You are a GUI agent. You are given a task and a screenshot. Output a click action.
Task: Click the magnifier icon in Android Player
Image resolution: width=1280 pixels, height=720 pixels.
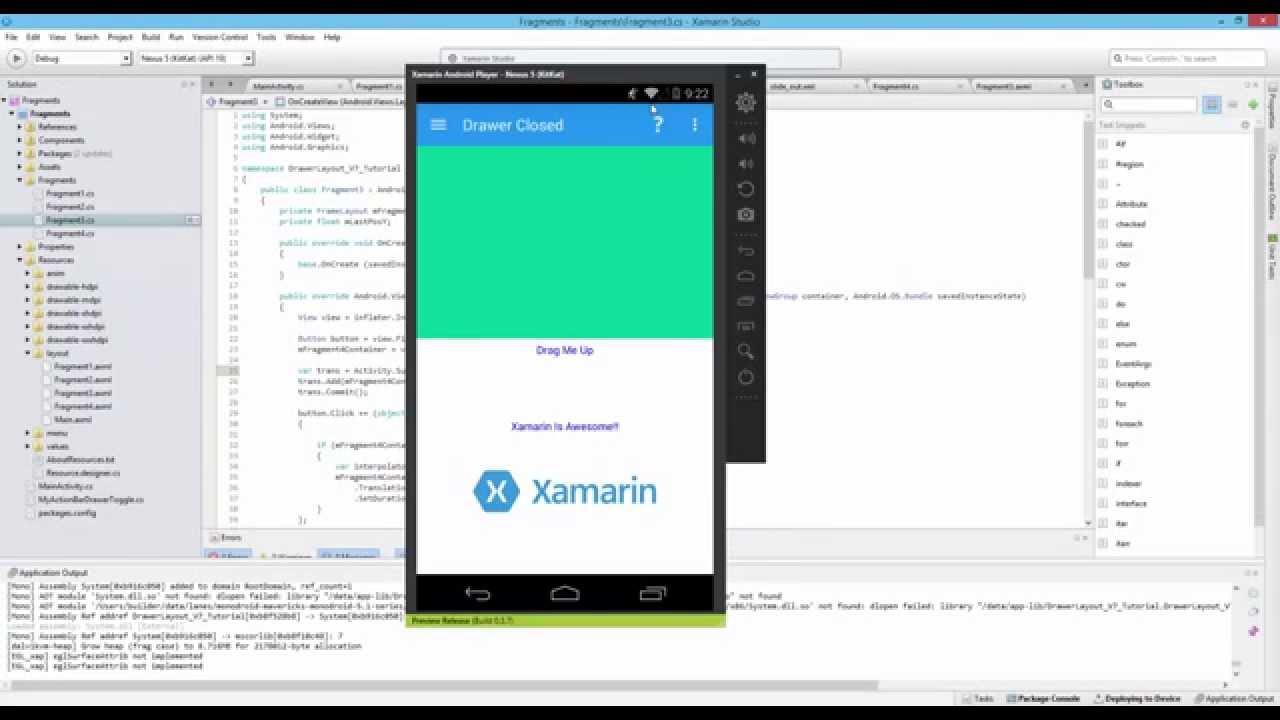pyautogui.click(x=746, y=351)
